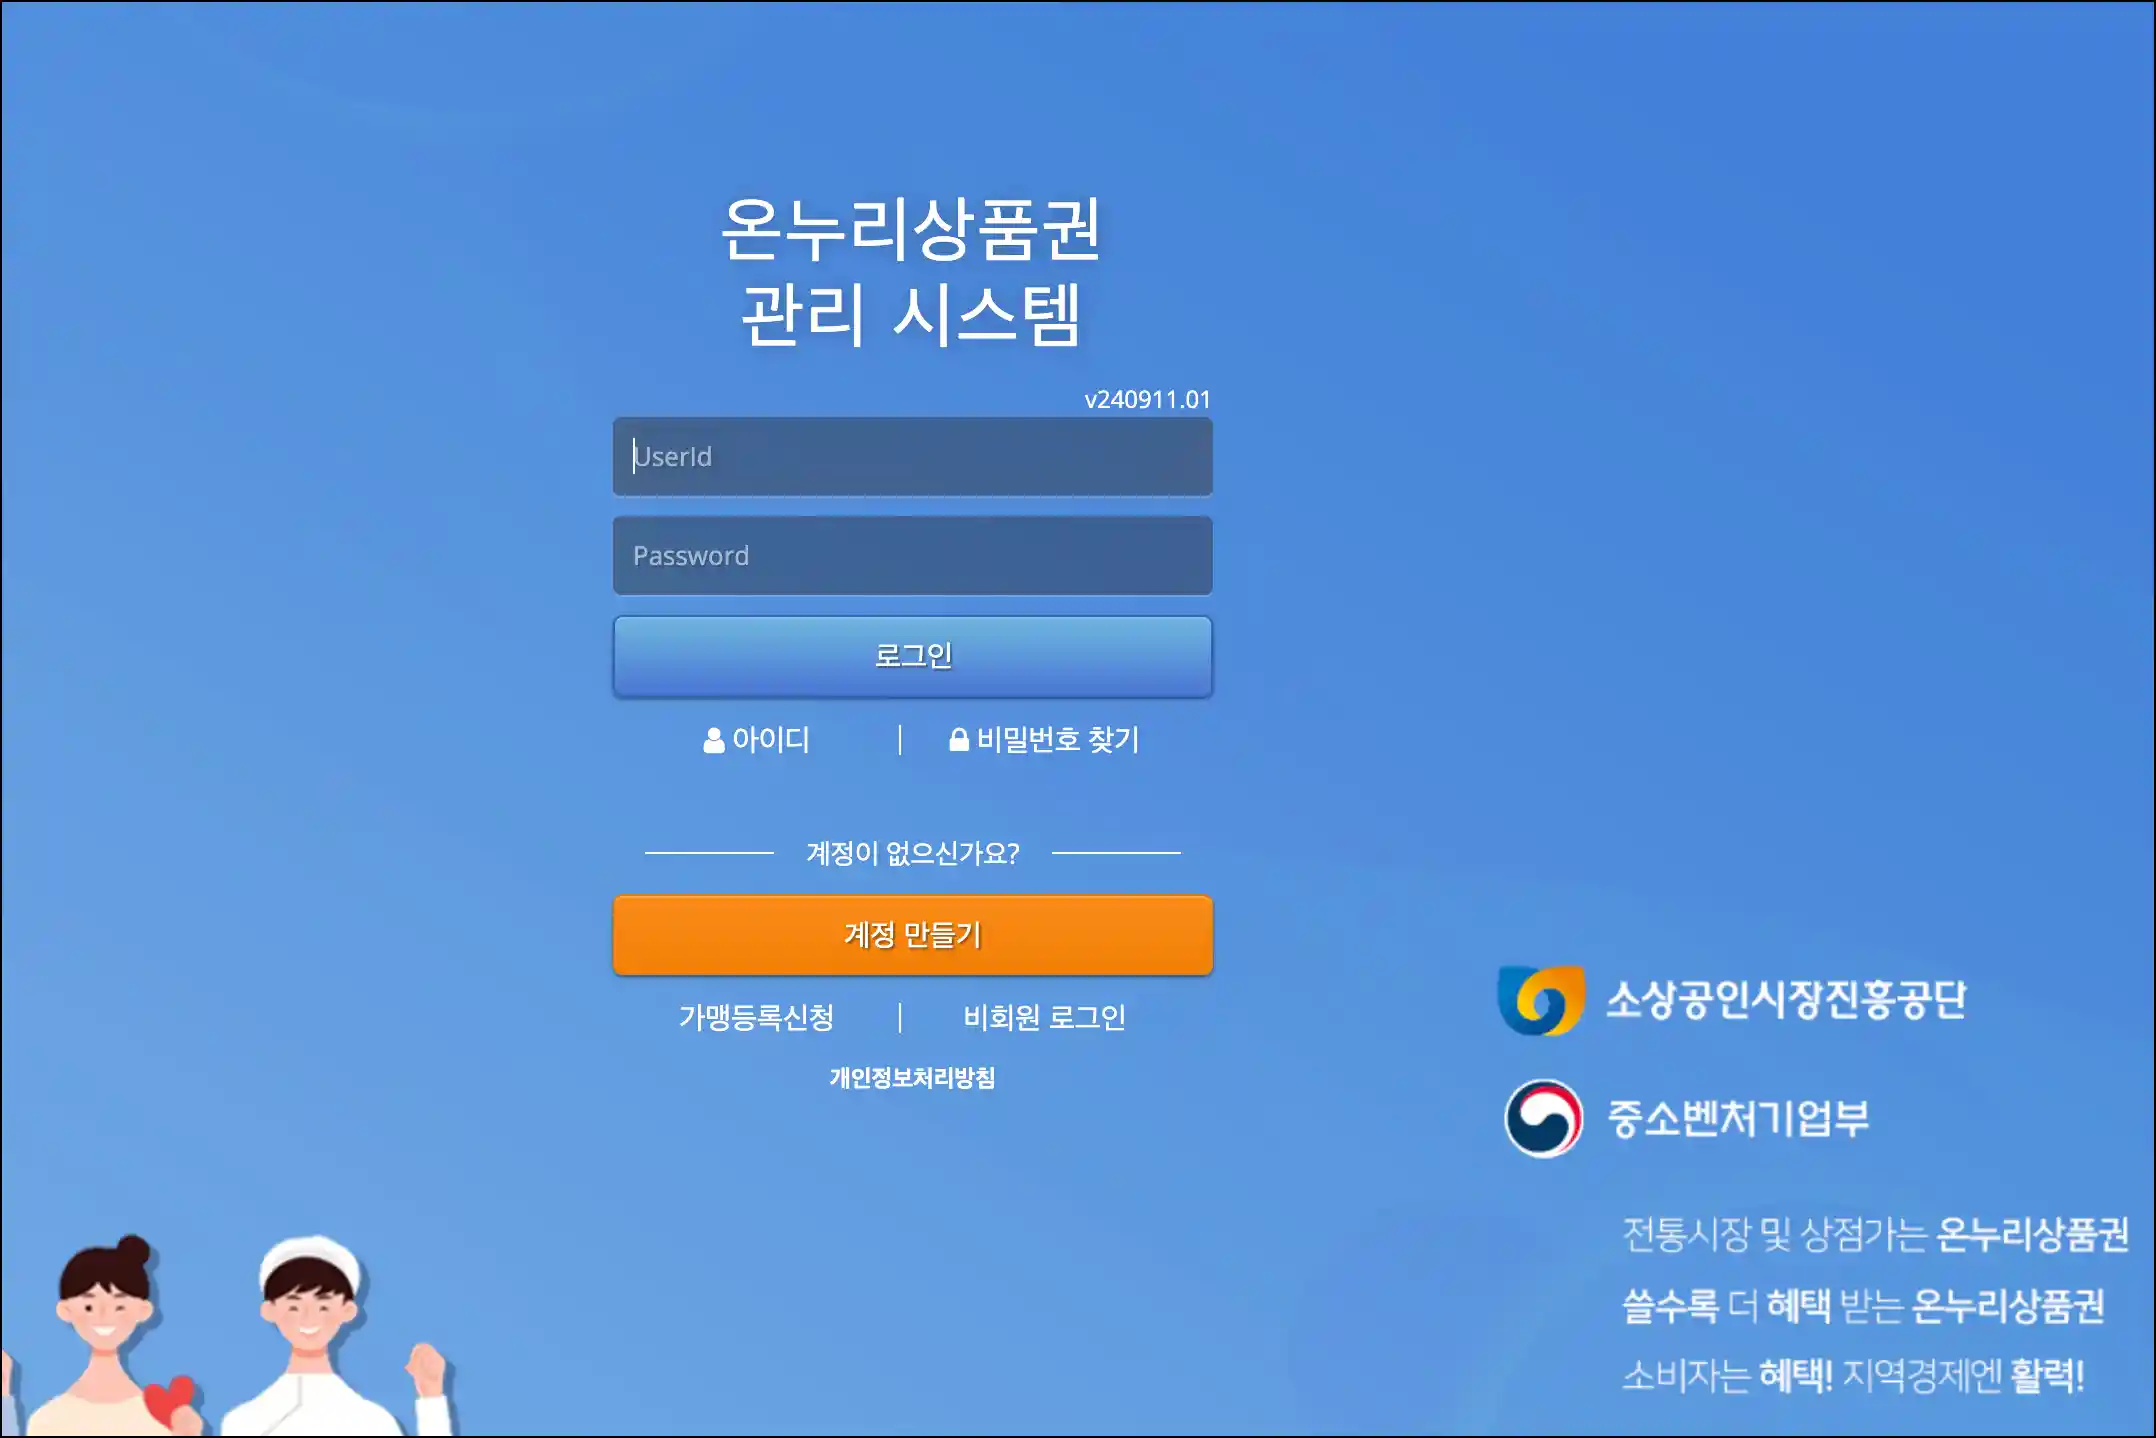
Task: Click the 소상공인시장진흥공단 text
Action: (x=1786, y=1000)
